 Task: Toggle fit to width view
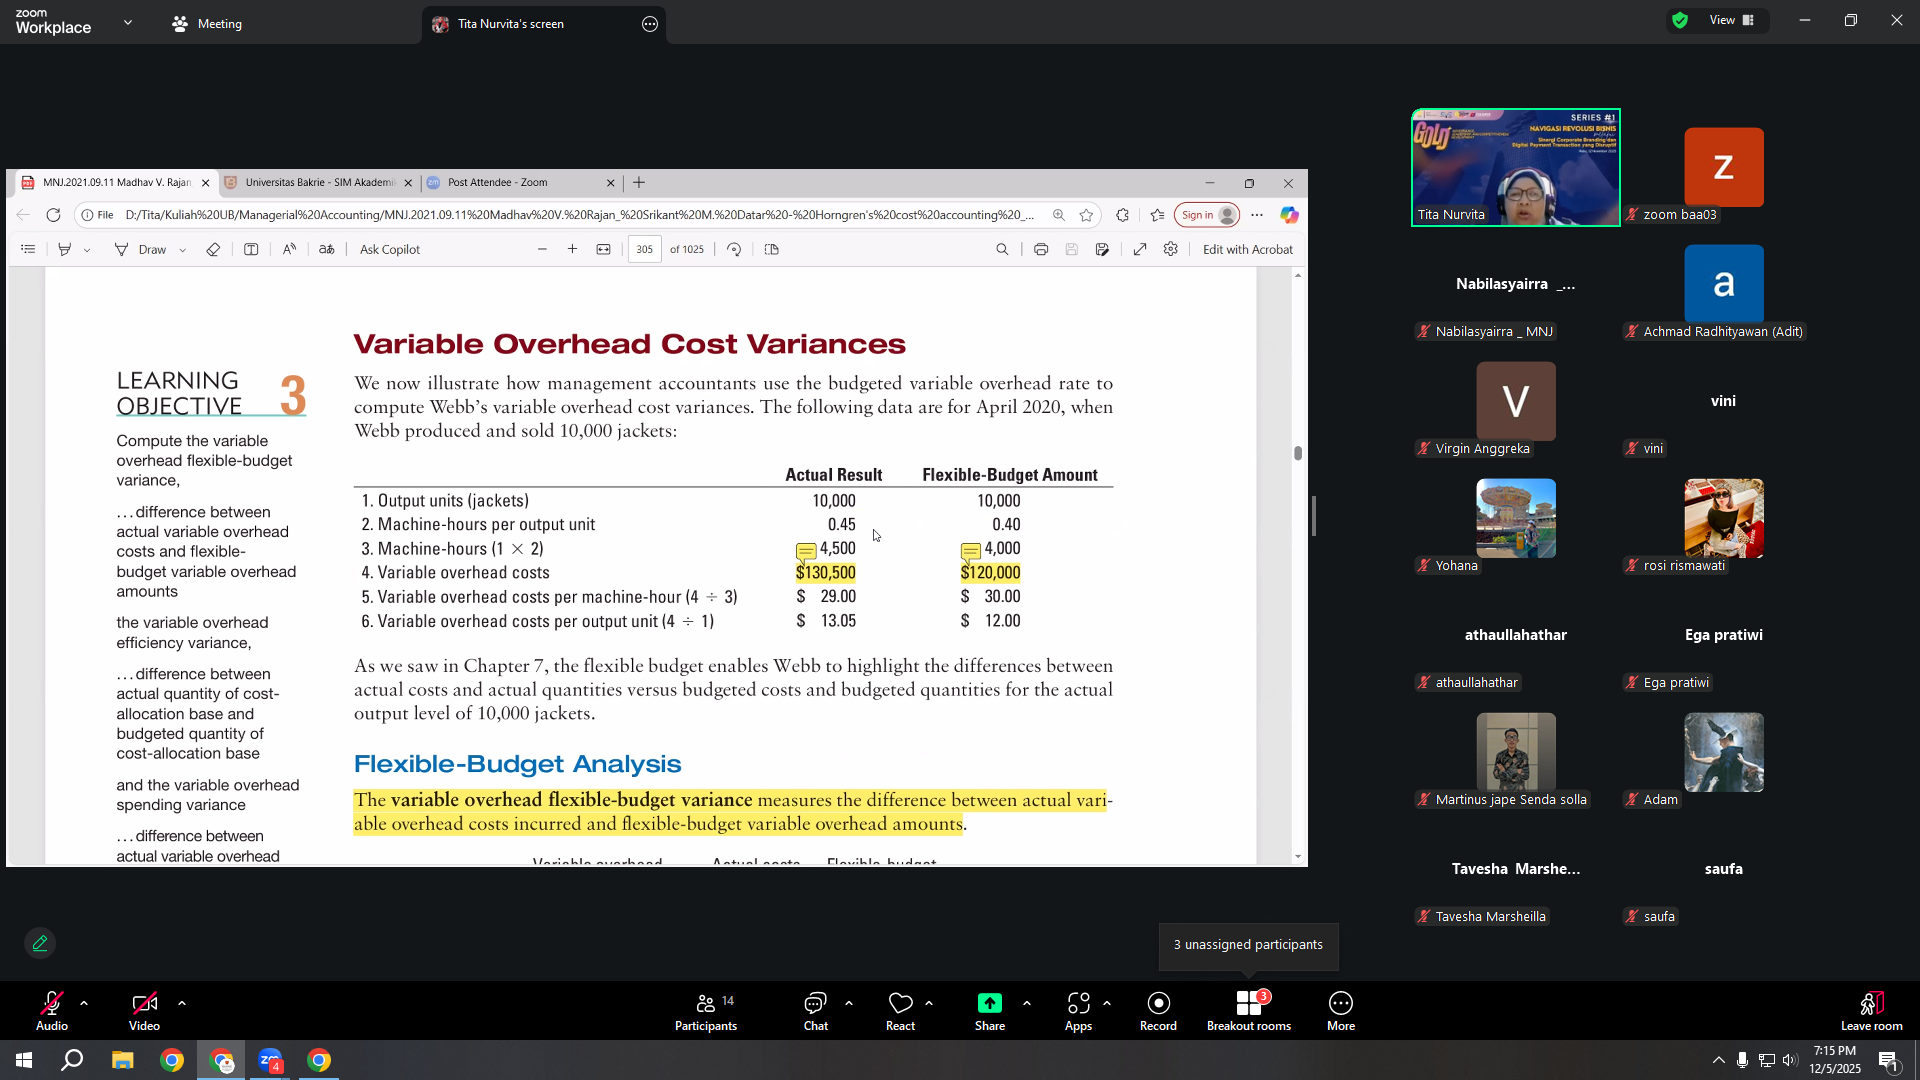603,249
